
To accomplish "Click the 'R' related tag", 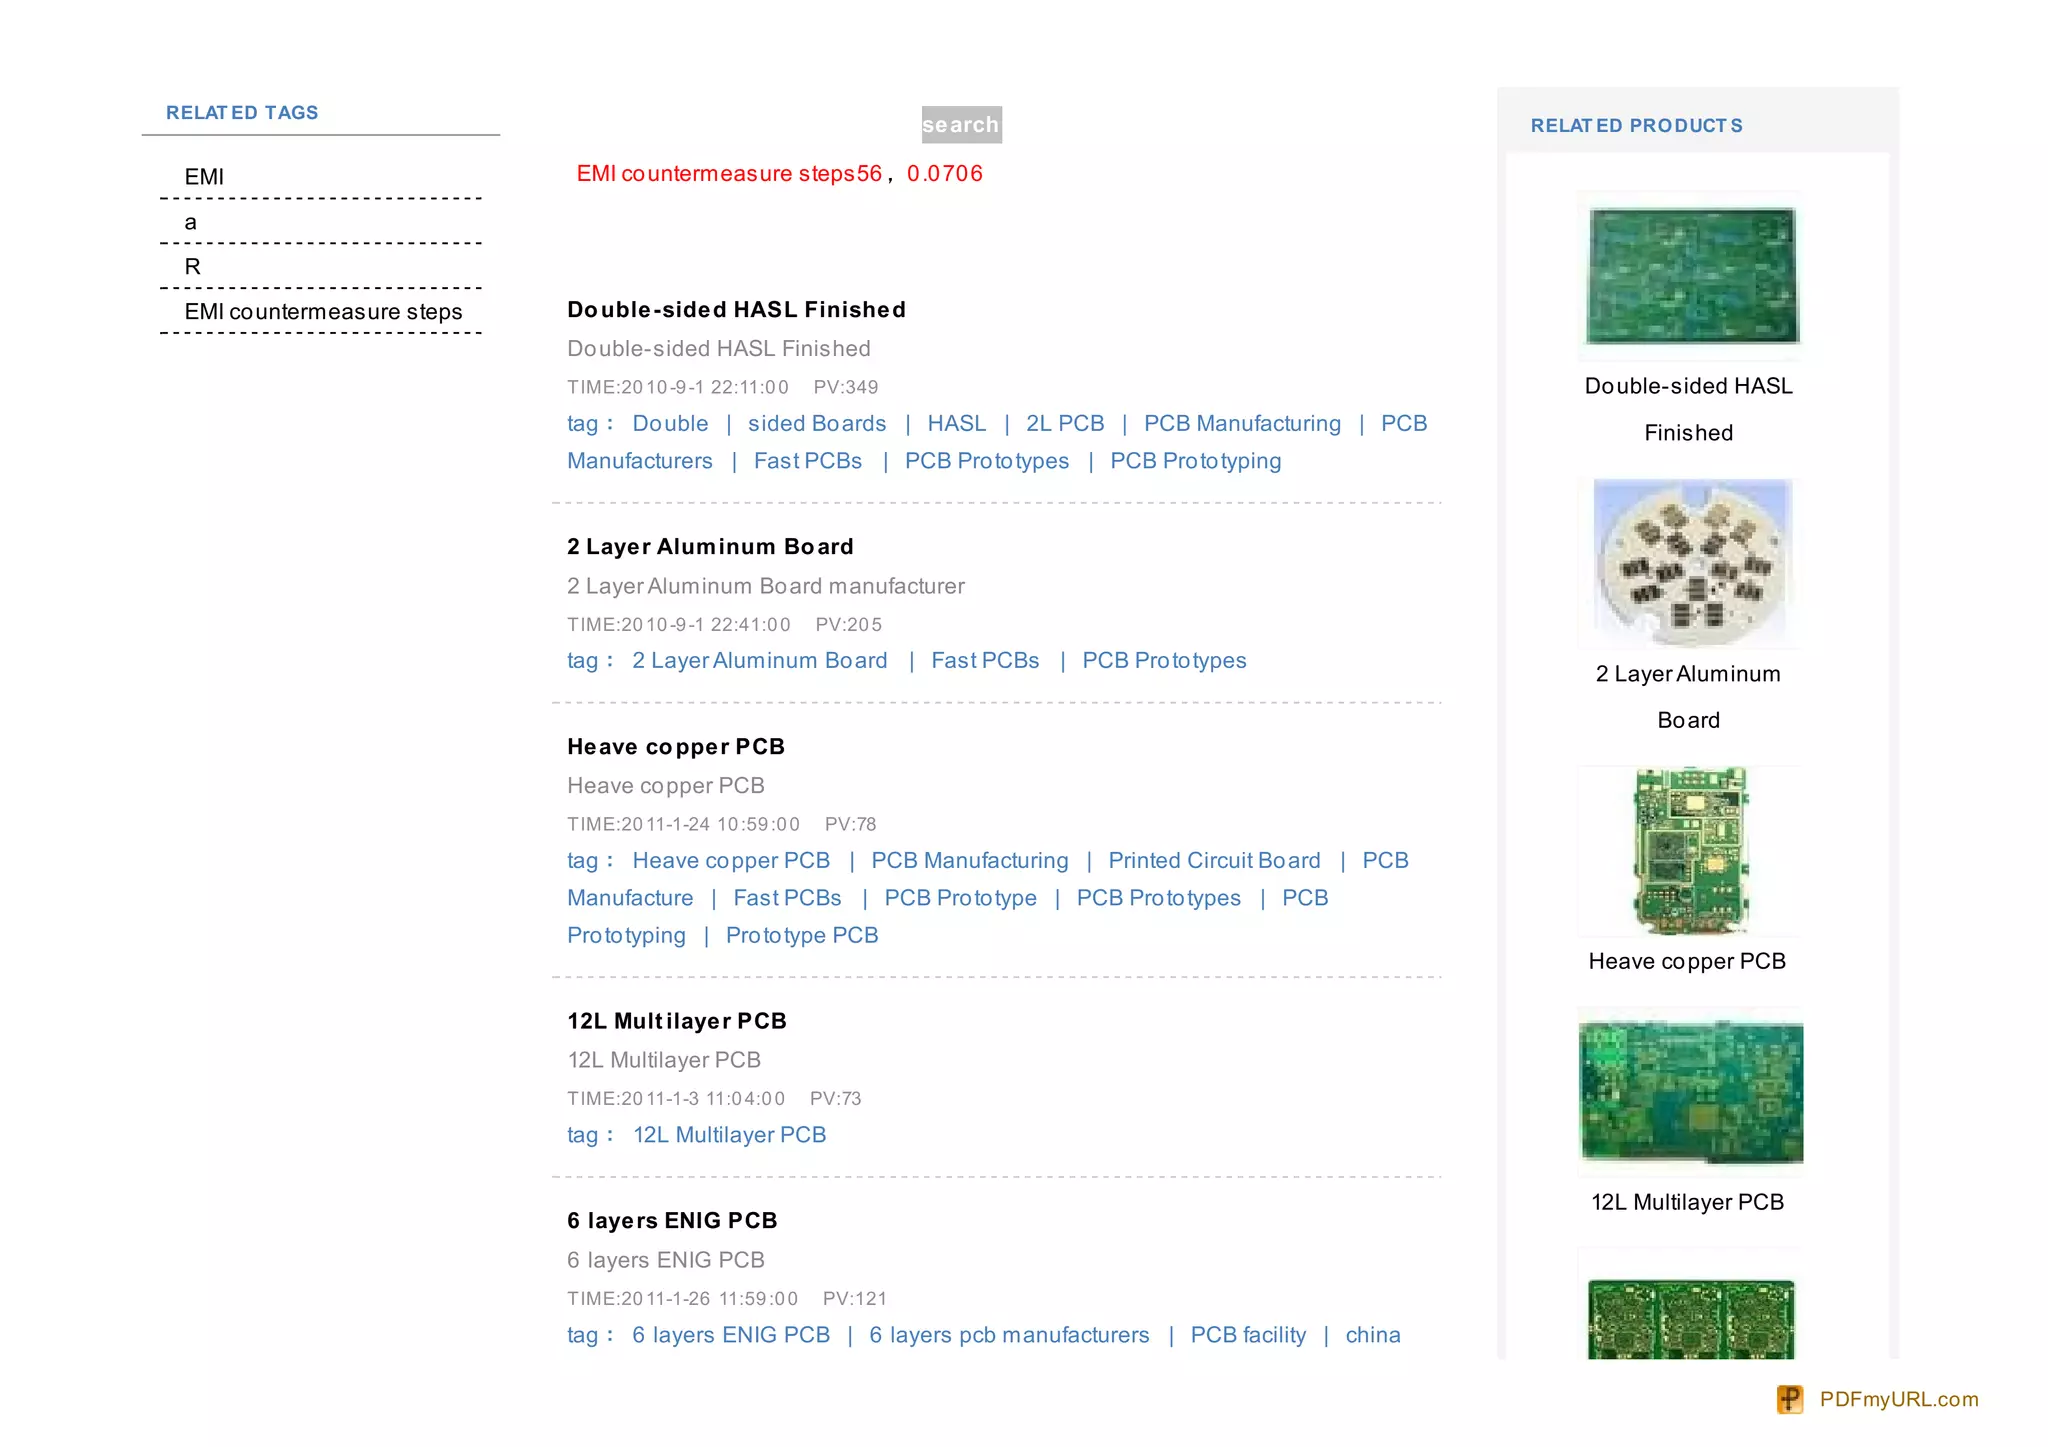I will point(193,267).
